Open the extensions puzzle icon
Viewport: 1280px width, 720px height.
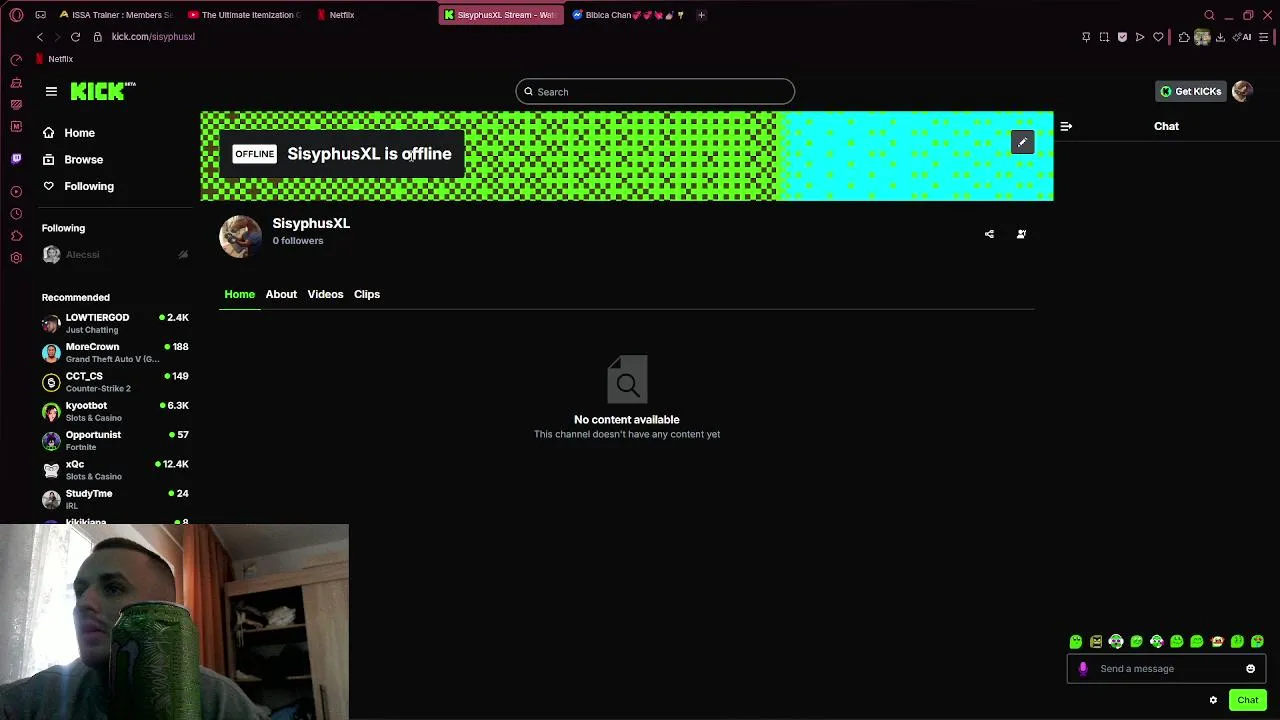point(1184,37)
